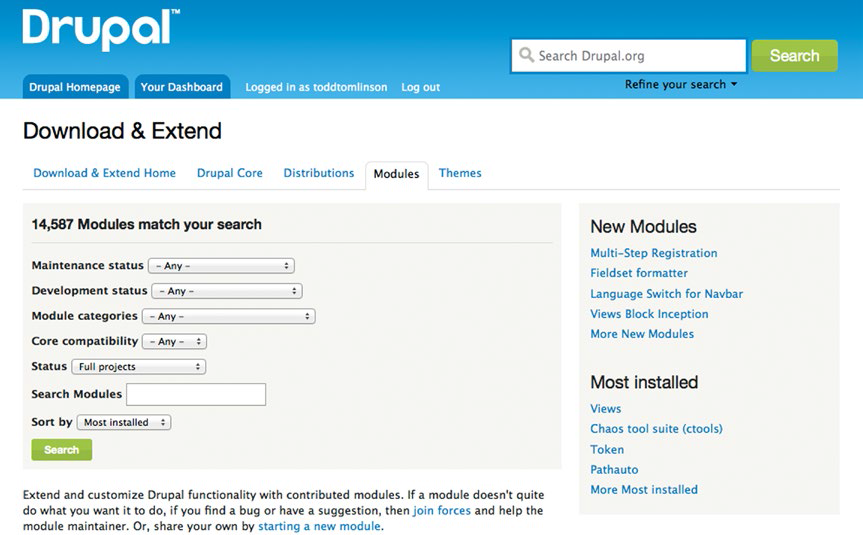
Task: Click starting a new module link
Action: (x=319, y=526)
